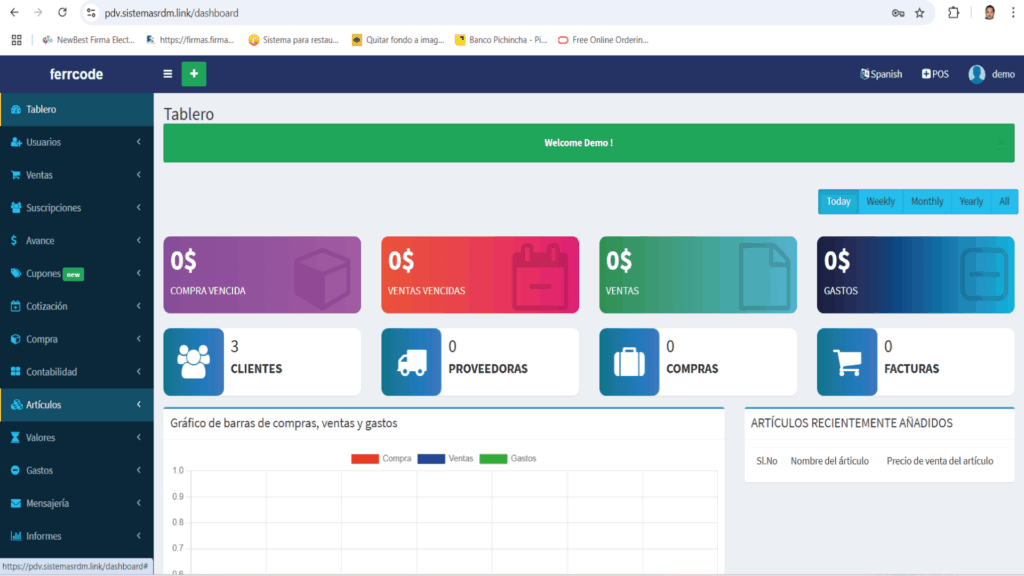Toggle Compra series in chart legend
Viewport: 1024px width, 576px height.
pyautogui.click(x=381, y=458)
